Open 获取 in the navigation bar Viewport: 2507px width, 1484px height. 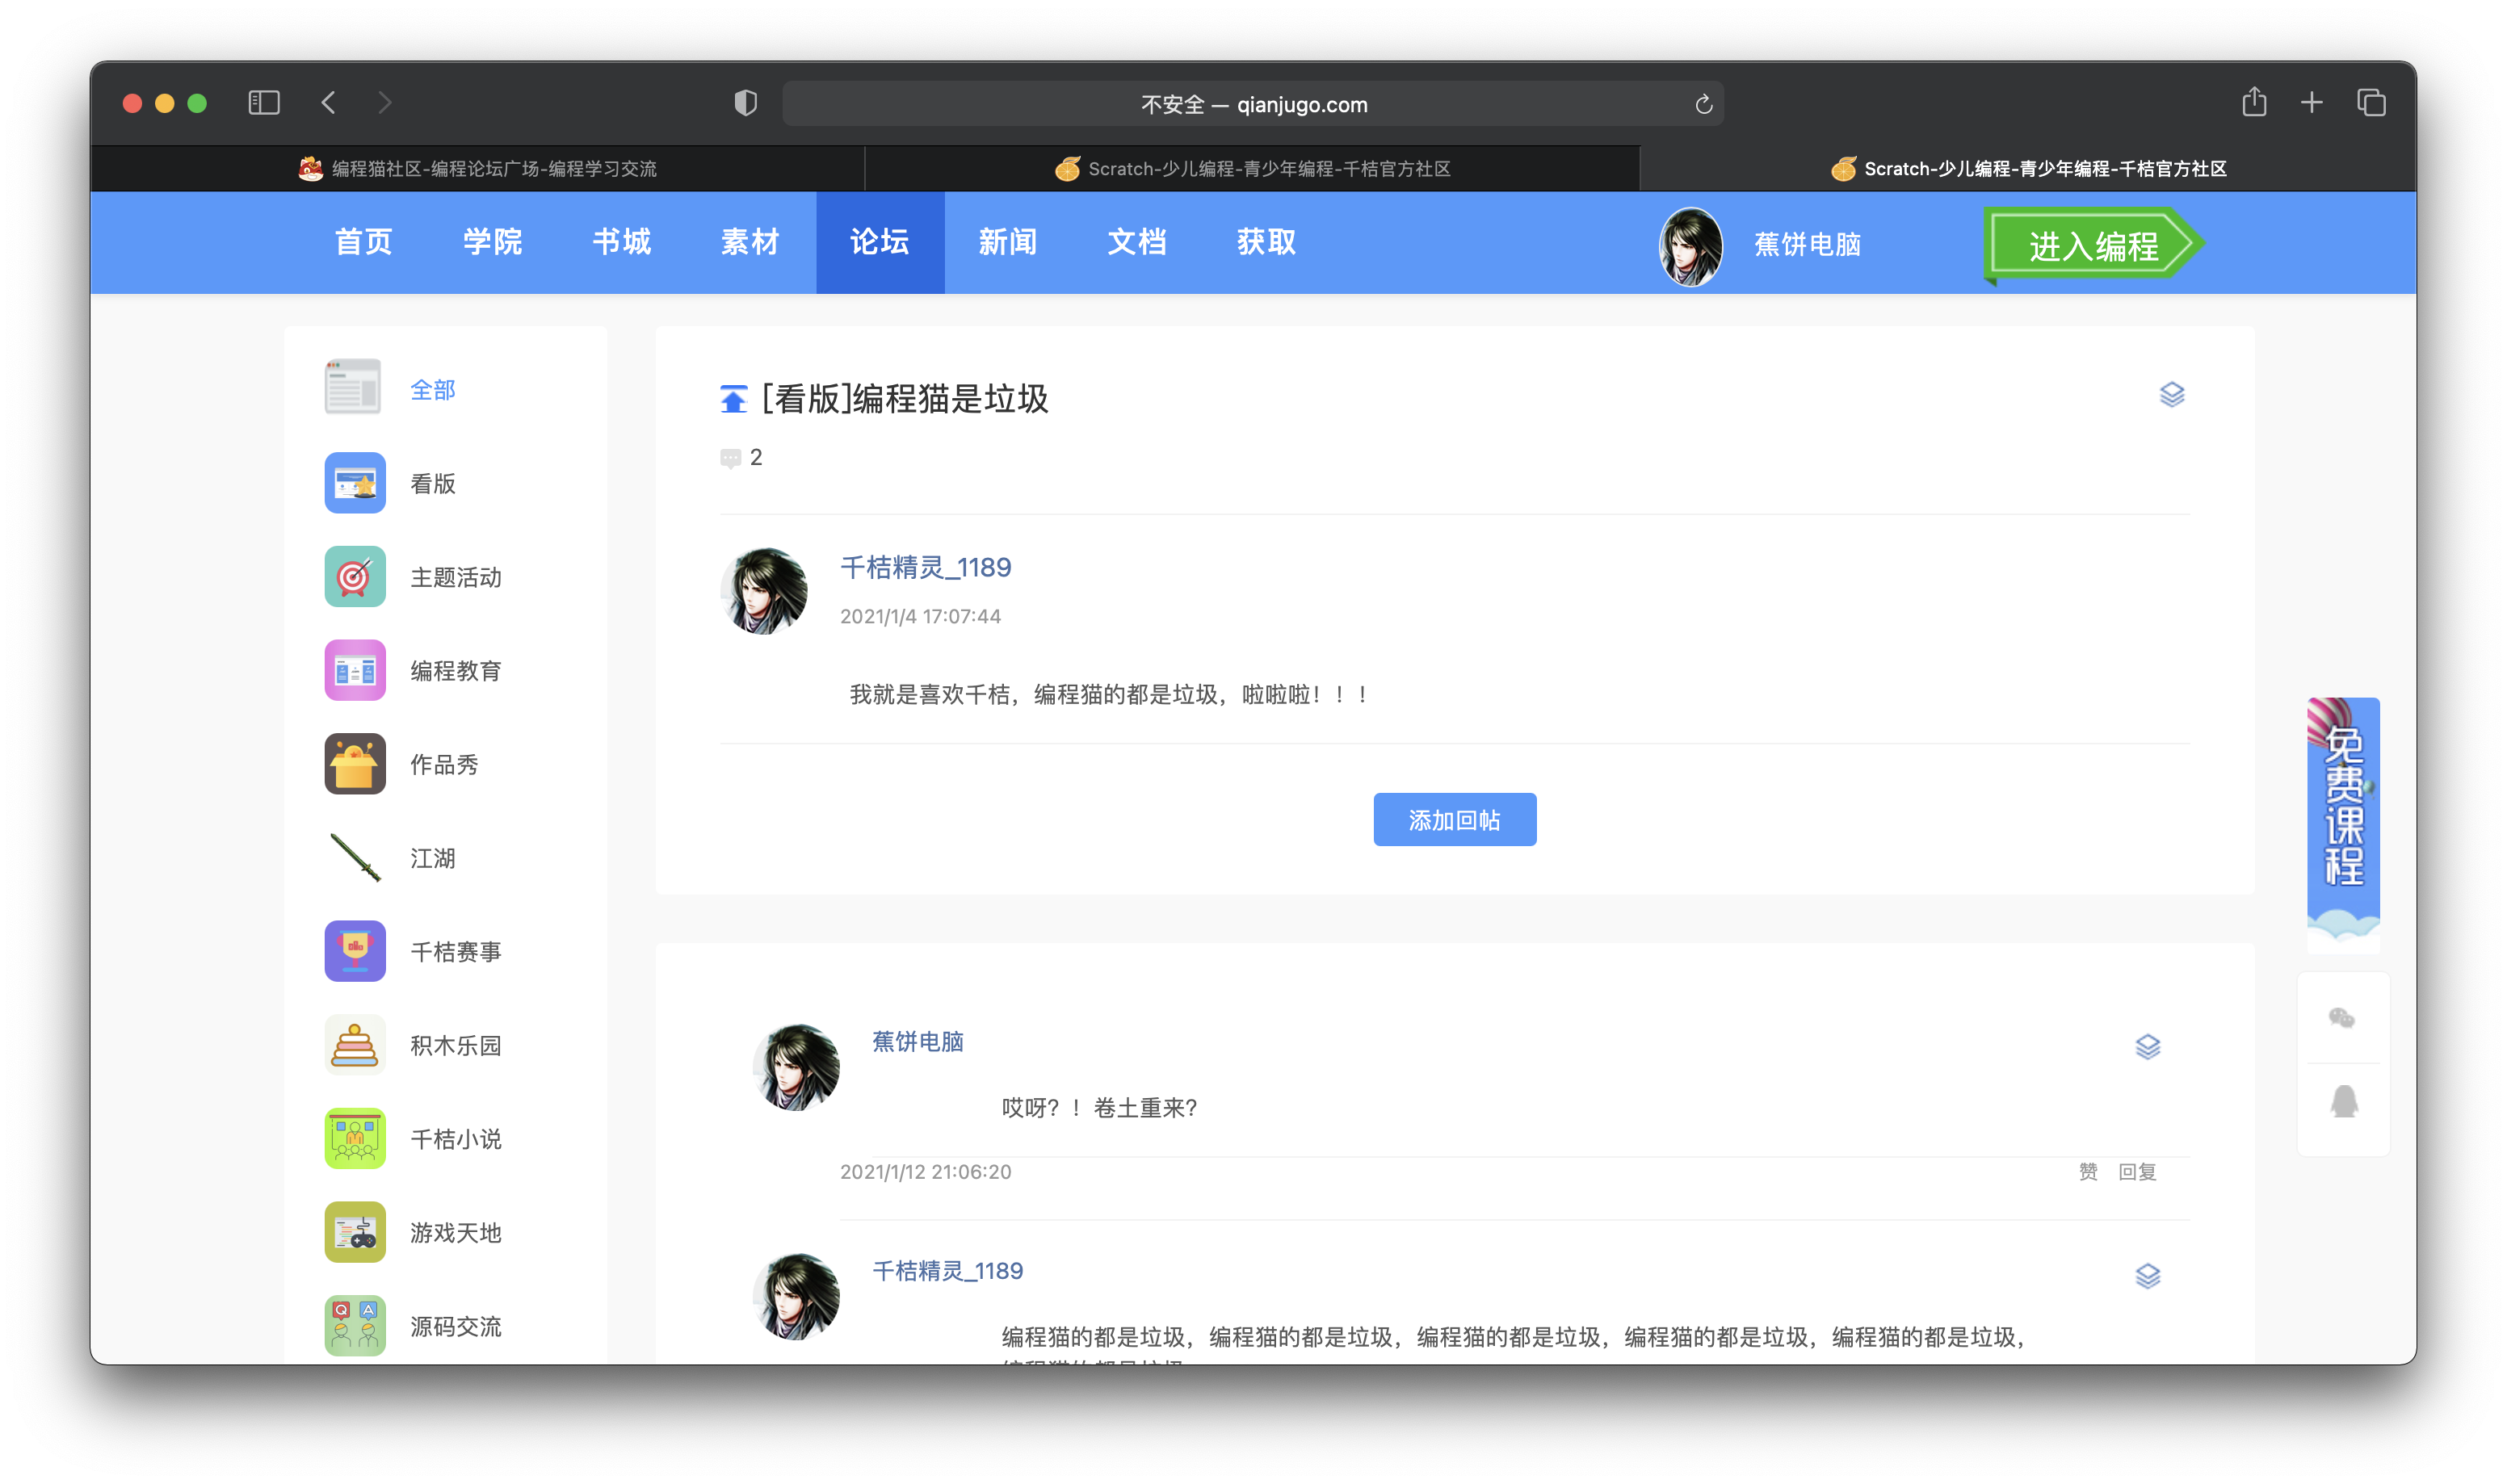[x=1266, y=242]
